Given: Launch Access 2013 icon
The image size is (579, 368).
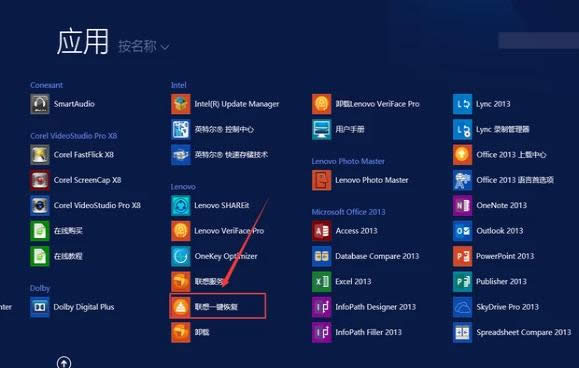Looking at the screenshot, I should pyautogui.click(x=322, y=231).
